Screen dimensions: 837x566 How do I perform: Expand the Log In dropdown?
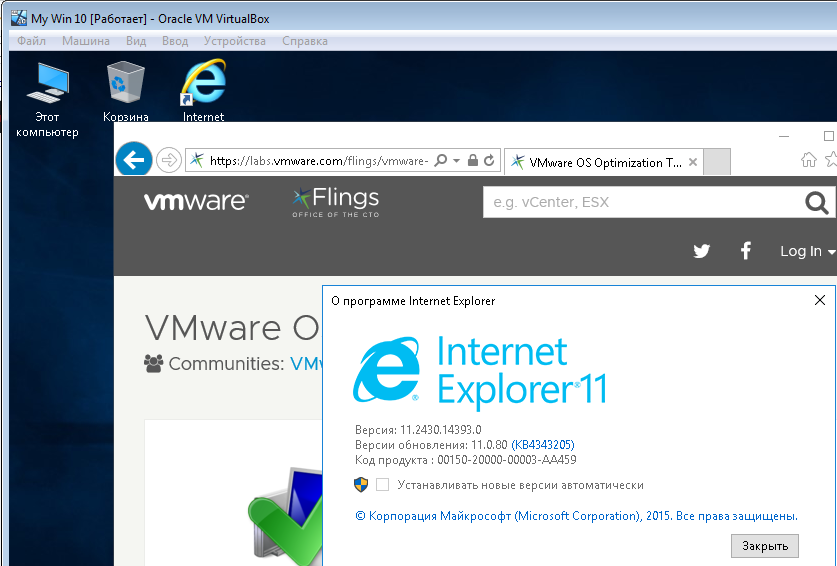click(807, 251)
